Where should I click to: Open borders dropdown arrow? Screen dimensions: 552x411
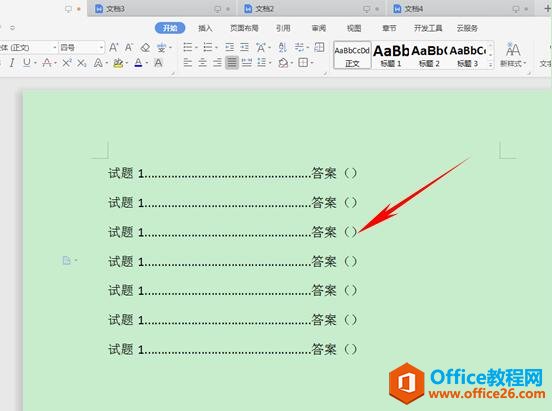coord(312,63)
